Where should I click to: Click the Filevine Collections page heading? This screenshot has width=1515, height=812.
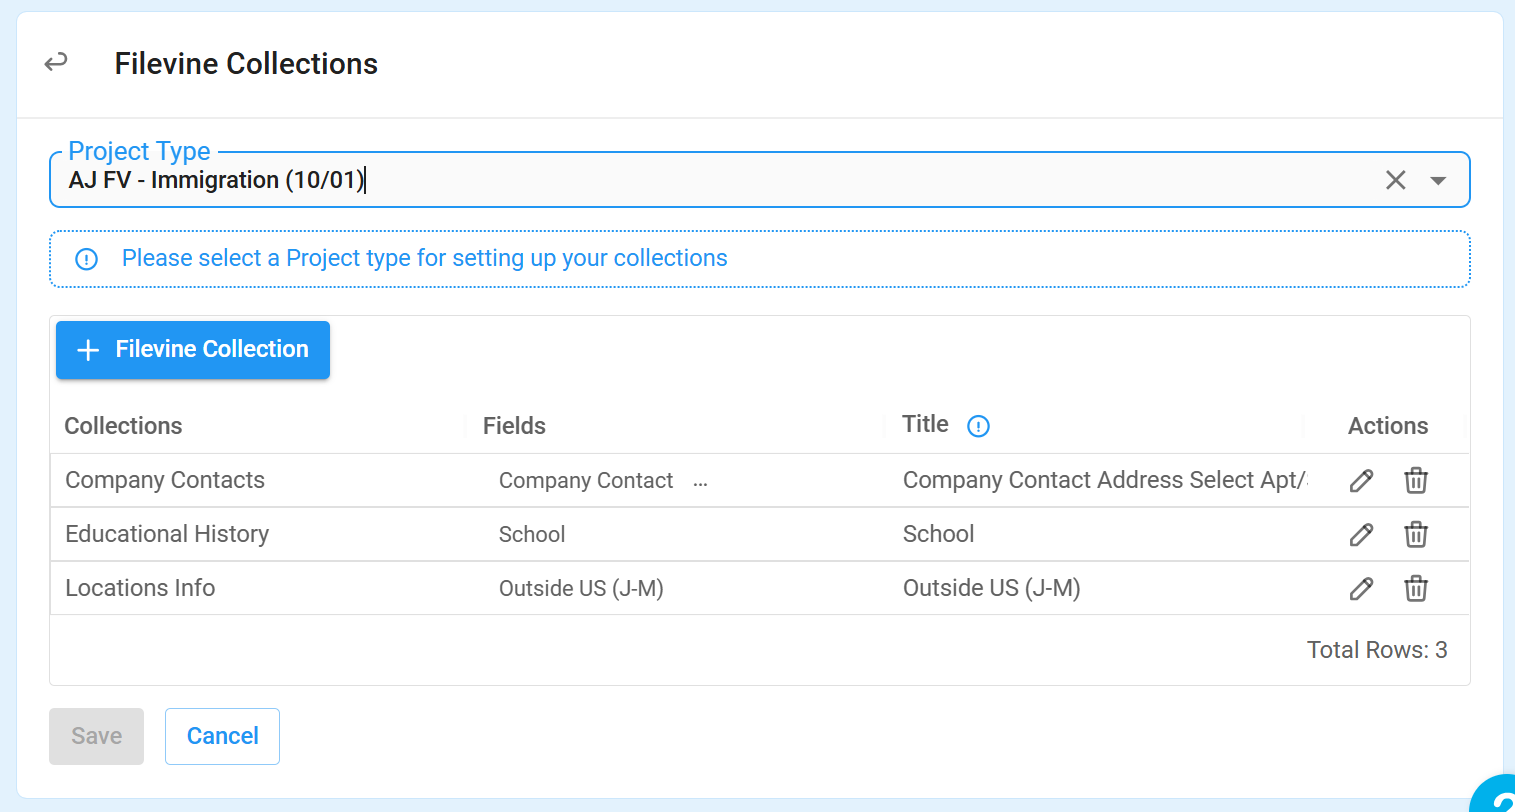point(246,64)
